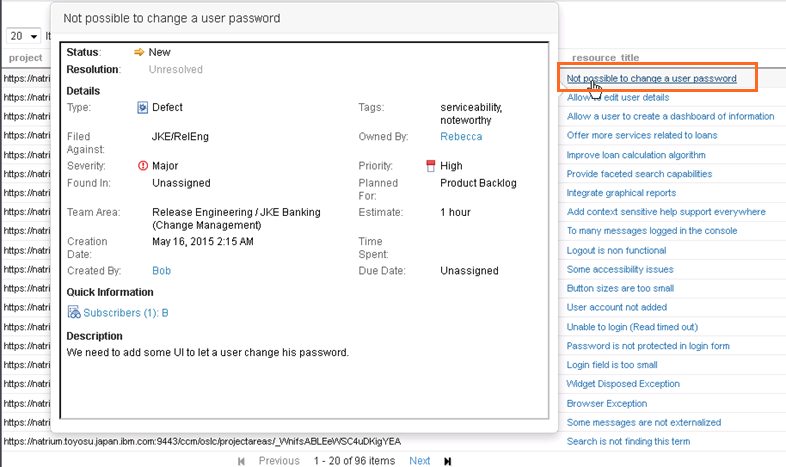
Task: Open 'Widget Disposed Exception' link
Action: point(623,384)
